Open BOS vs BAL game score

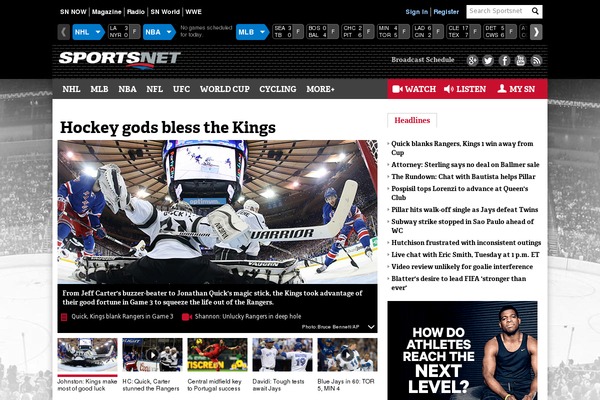pos(323,32)
